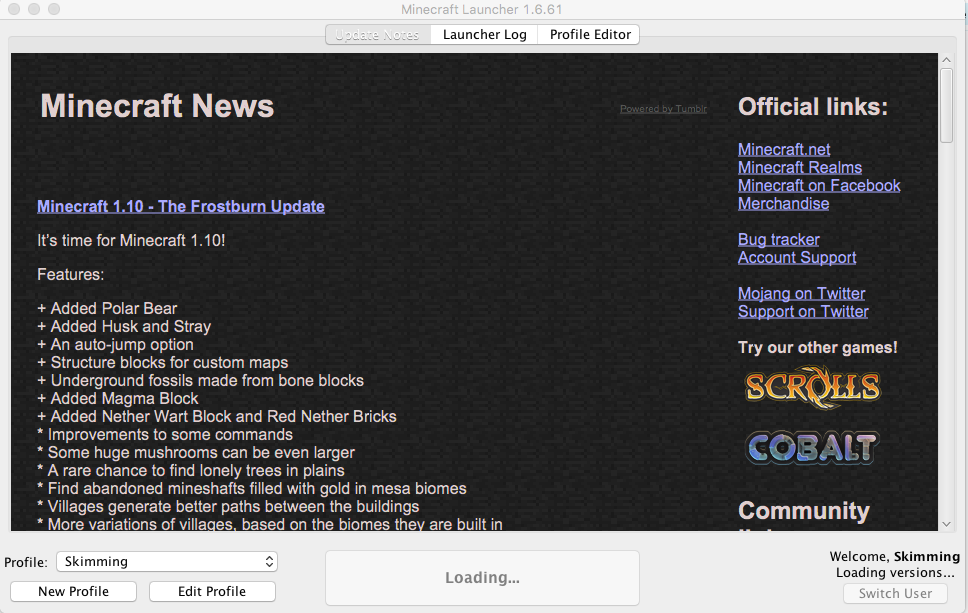Click the Powered by Tumblr link
The width and height of the screenshot is (968, 613).
[663, 109]
